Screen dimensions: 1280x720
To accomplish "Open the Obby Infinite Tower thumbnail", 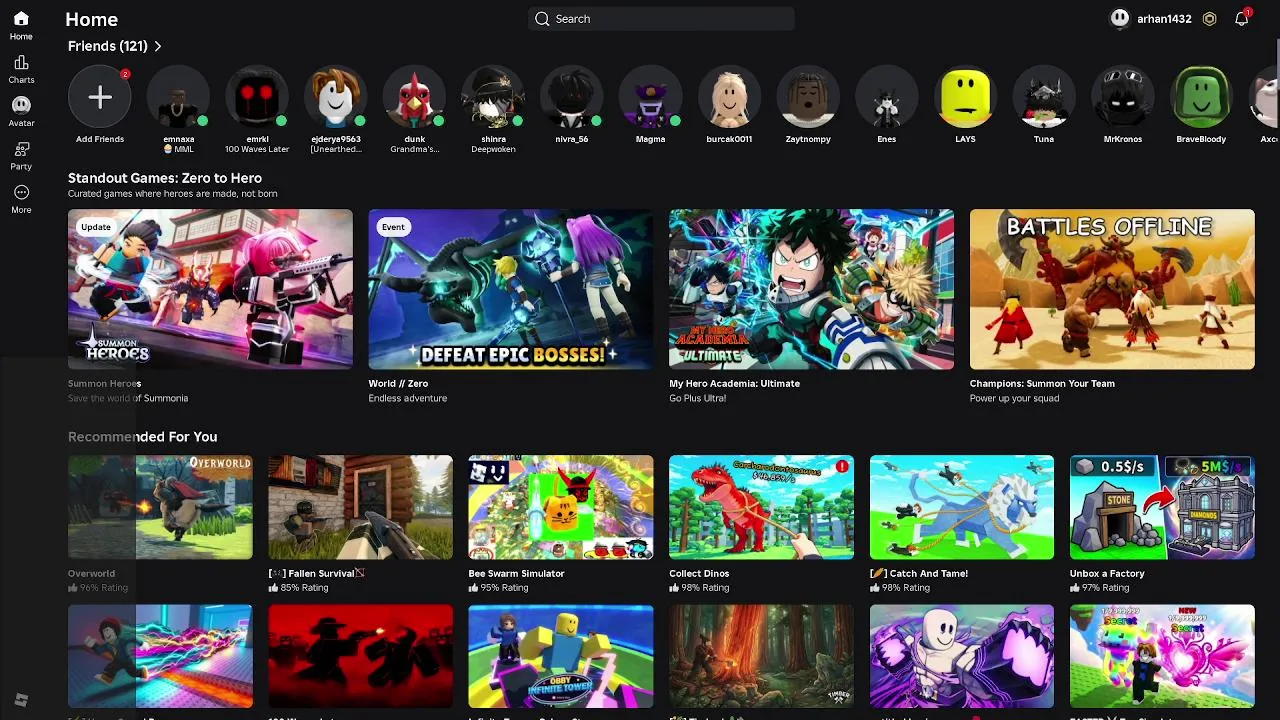I will click(x=561, y=656).
